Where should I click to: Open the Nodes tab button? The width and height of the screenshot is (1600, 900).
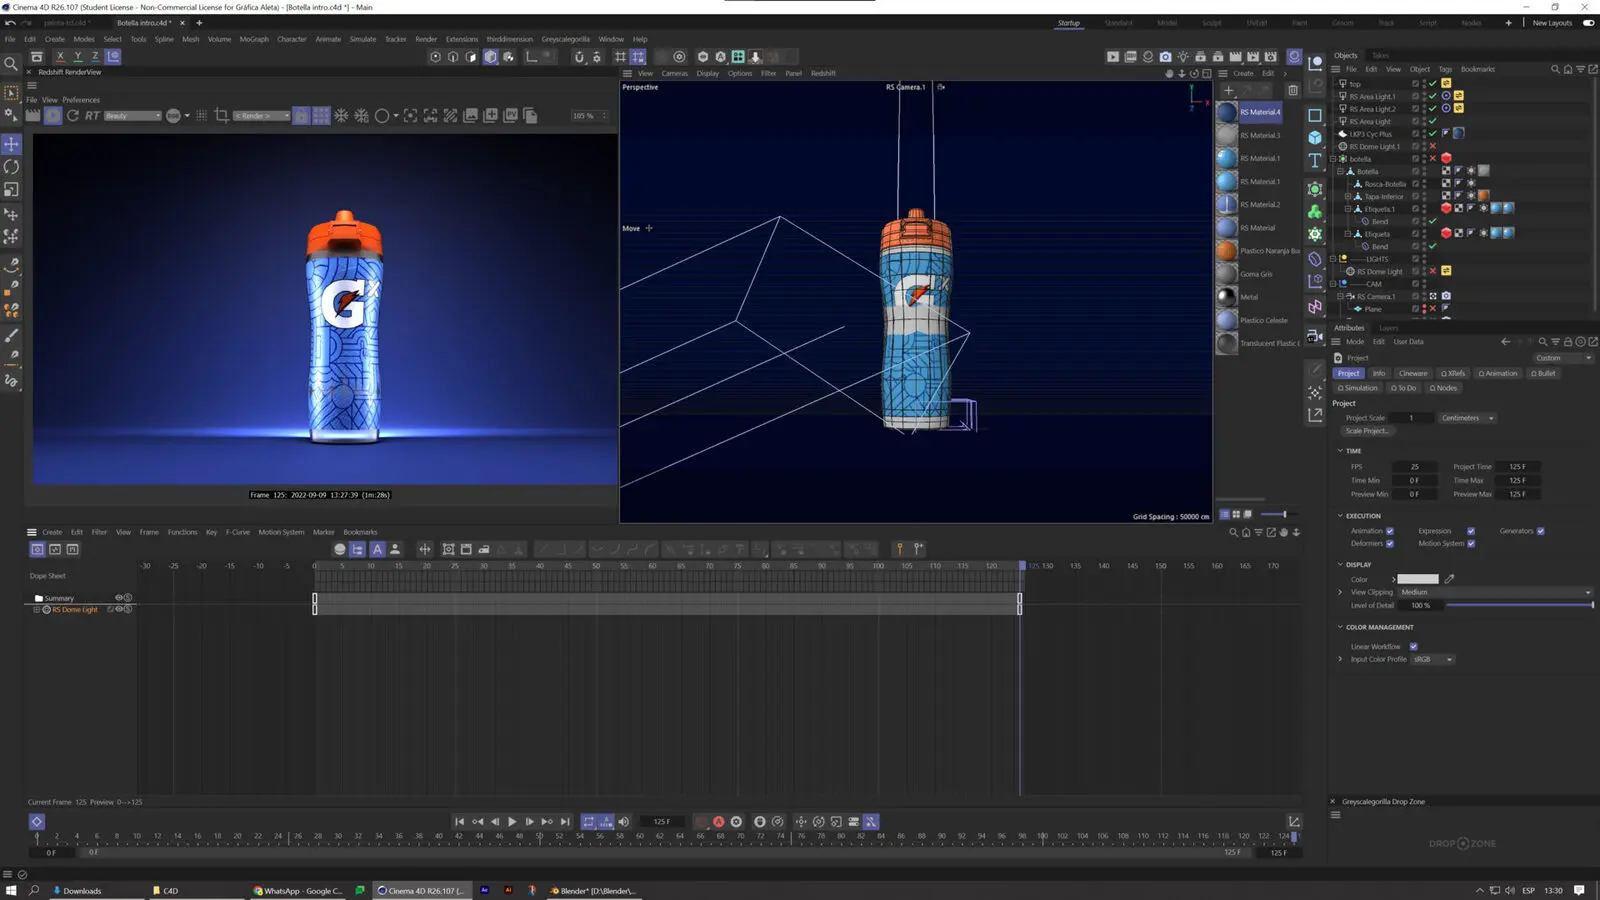point(1443,388)
